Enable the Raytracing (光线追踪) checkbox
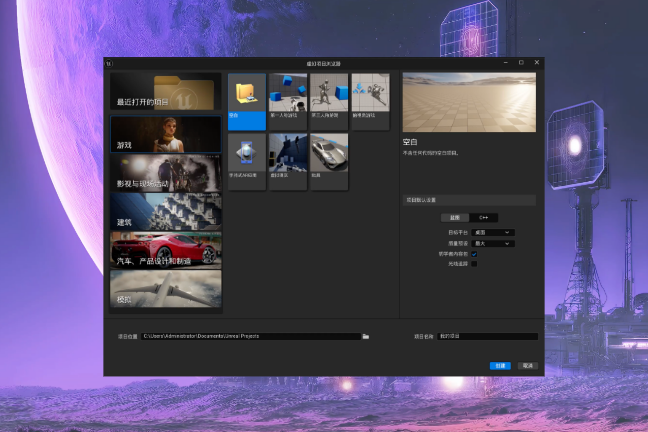 tap(474, 264)
